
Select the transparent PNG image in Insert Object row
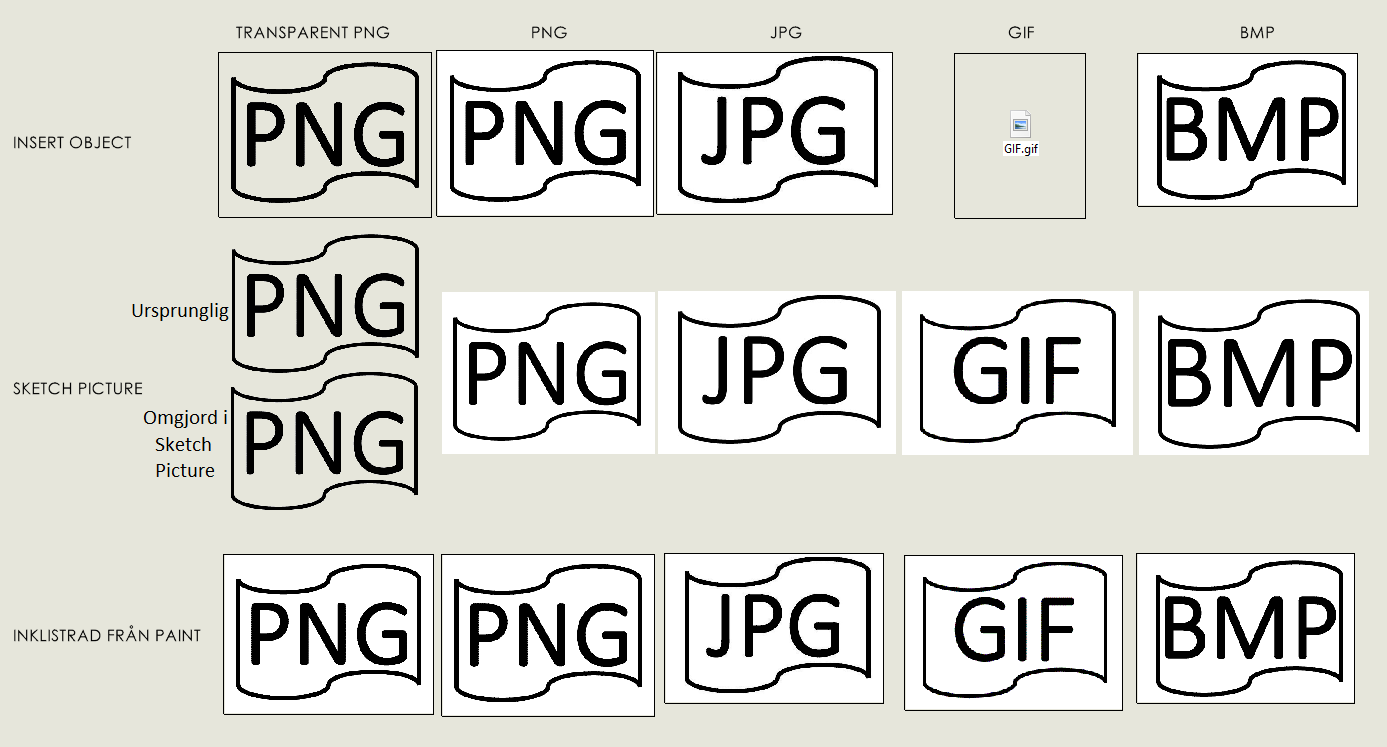click(325, 135)
